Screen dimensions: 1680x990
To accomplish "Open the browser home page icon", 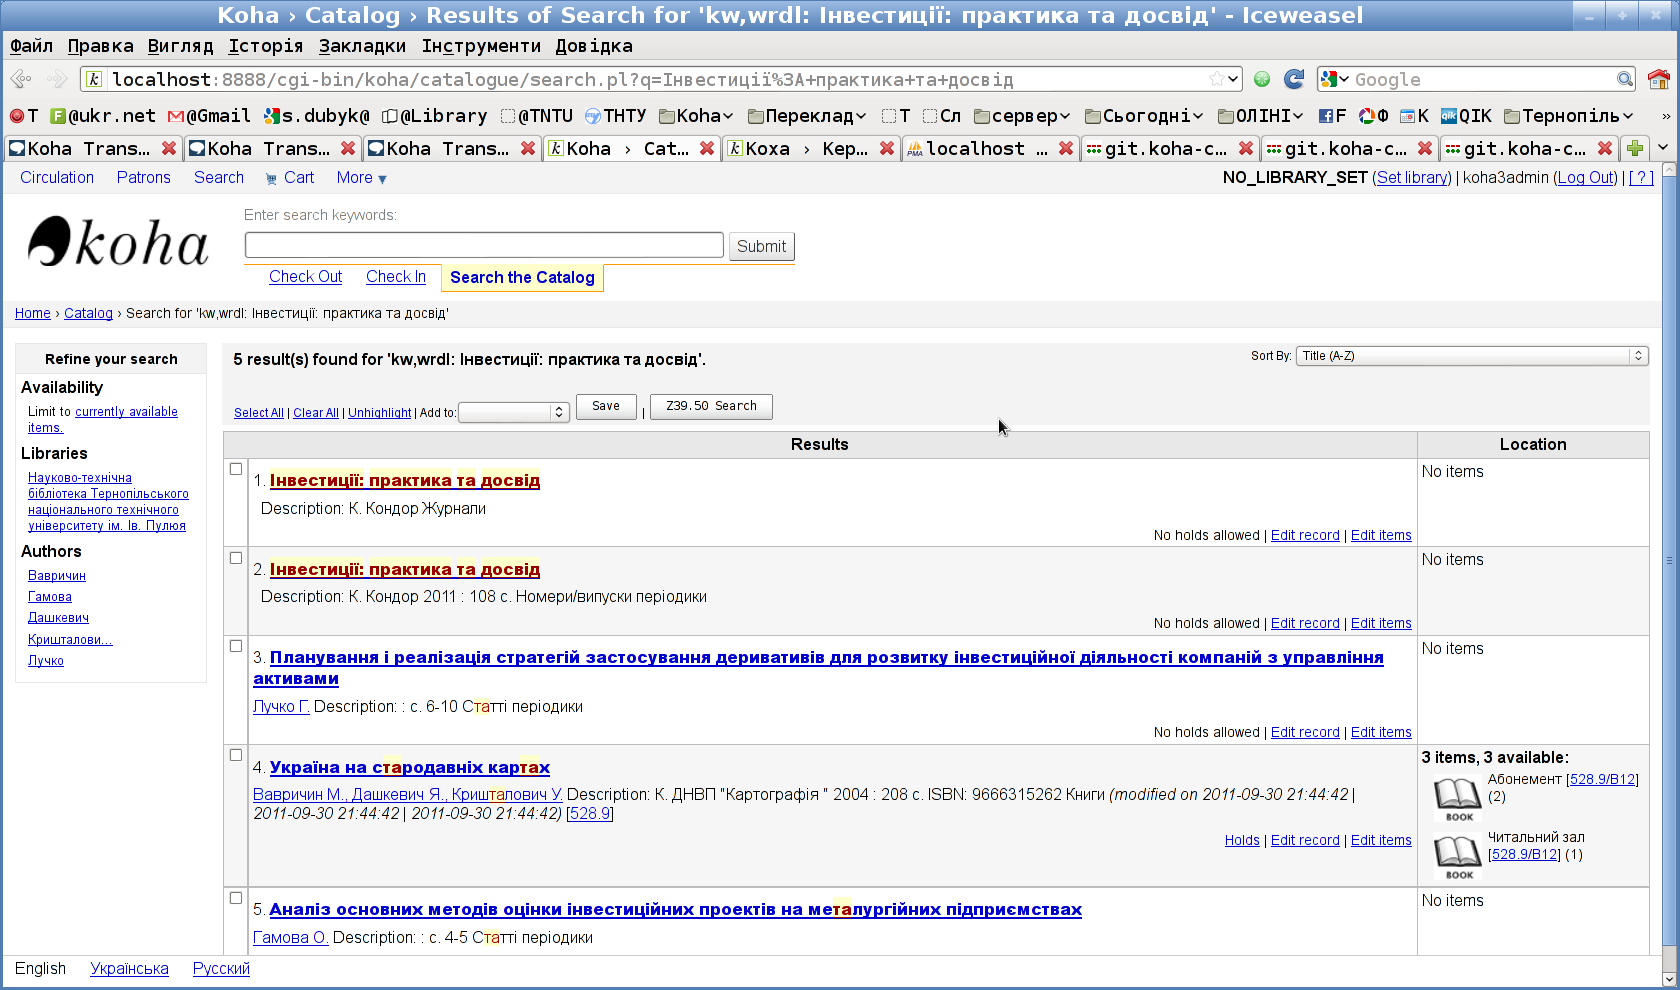I will 1658,79.
